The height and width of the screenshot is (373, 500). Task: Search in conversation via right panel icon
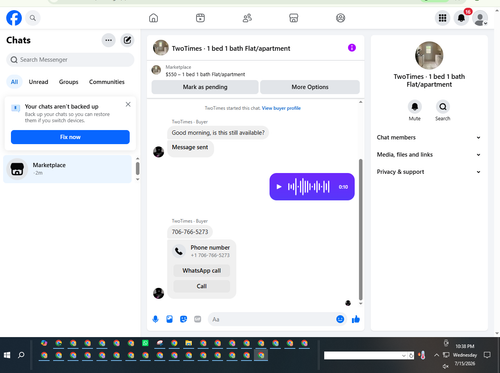click(x=443, y=107)
